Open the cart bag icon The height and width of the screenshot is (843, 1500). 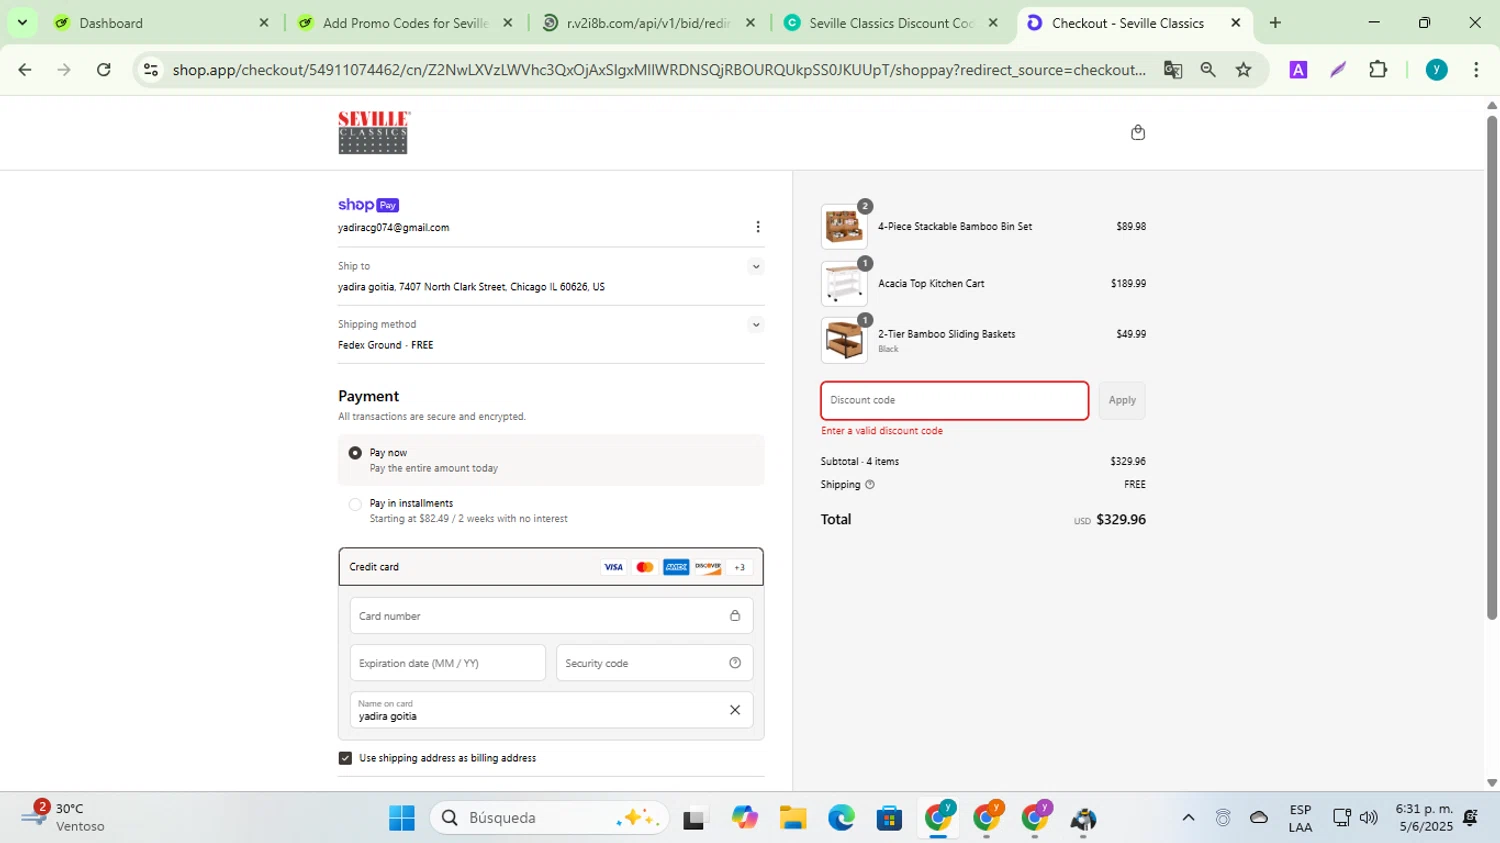[1137, 132]
